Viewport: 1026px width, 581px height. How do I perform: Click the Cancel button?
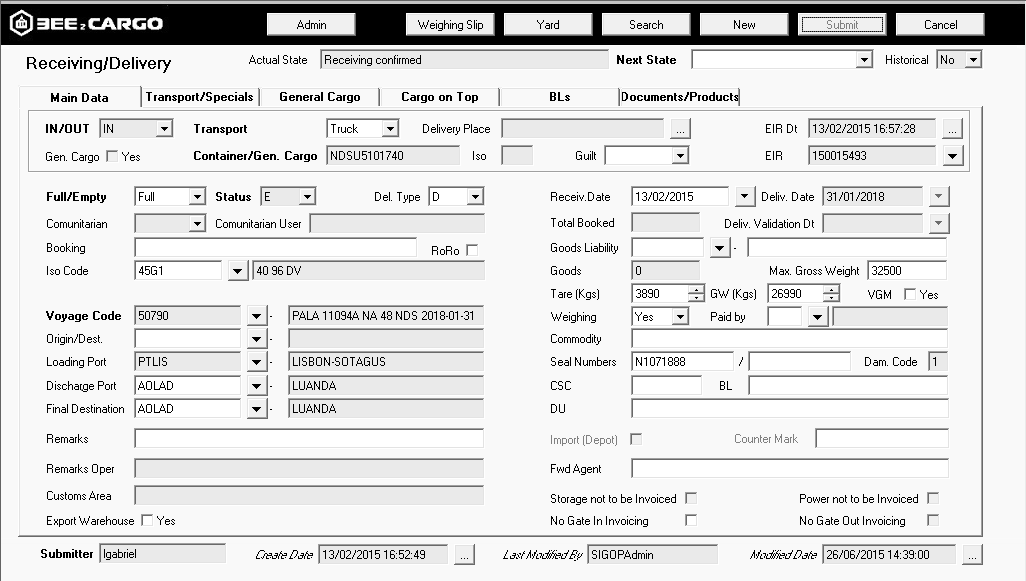pyautogui.click(x=940, y=25)
